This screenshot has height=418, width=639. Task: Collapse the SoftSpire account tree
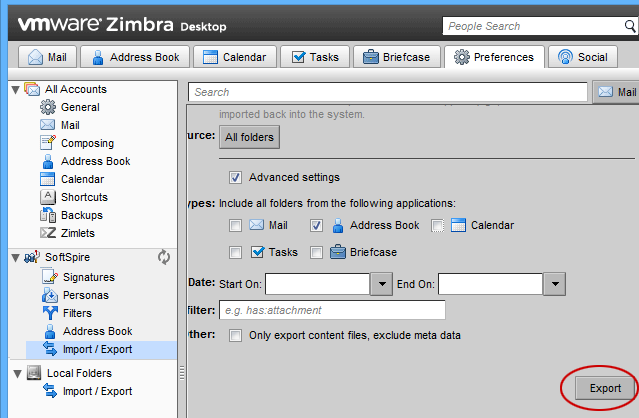16,258
